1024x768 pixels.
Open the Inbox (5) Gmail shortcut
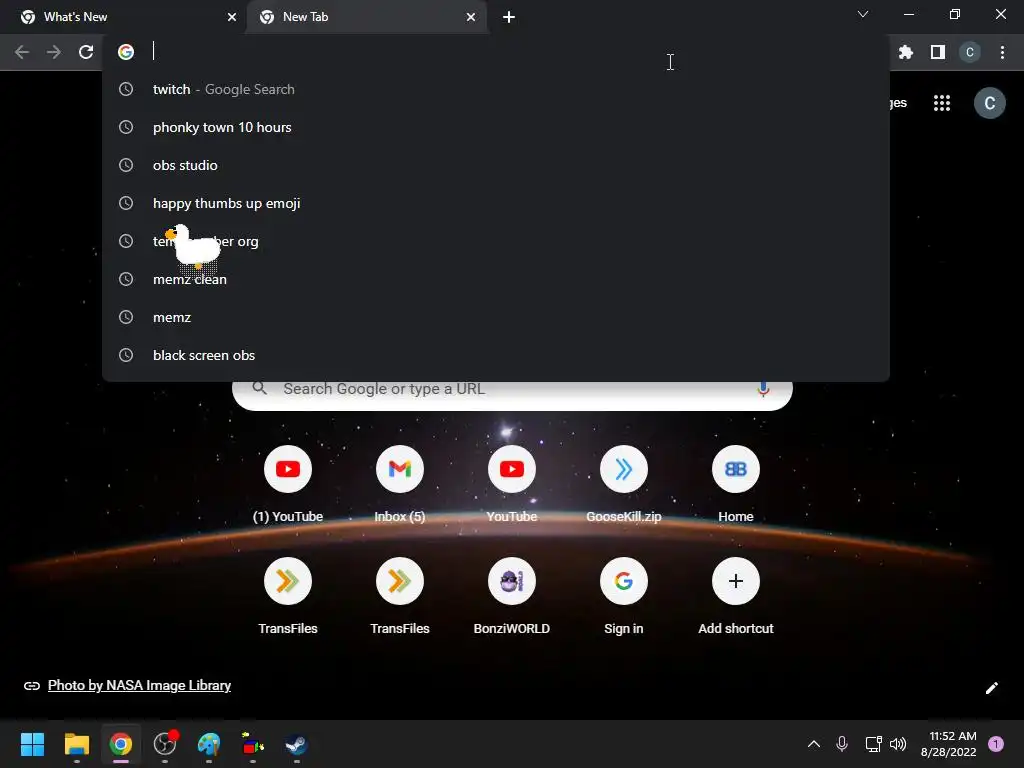click(x=400, y=485)
